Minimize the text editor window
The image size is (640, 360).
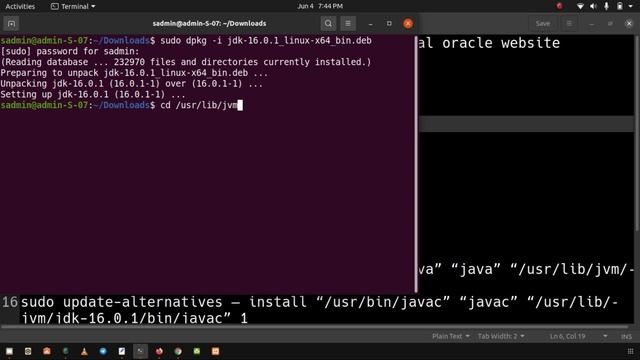591,24
